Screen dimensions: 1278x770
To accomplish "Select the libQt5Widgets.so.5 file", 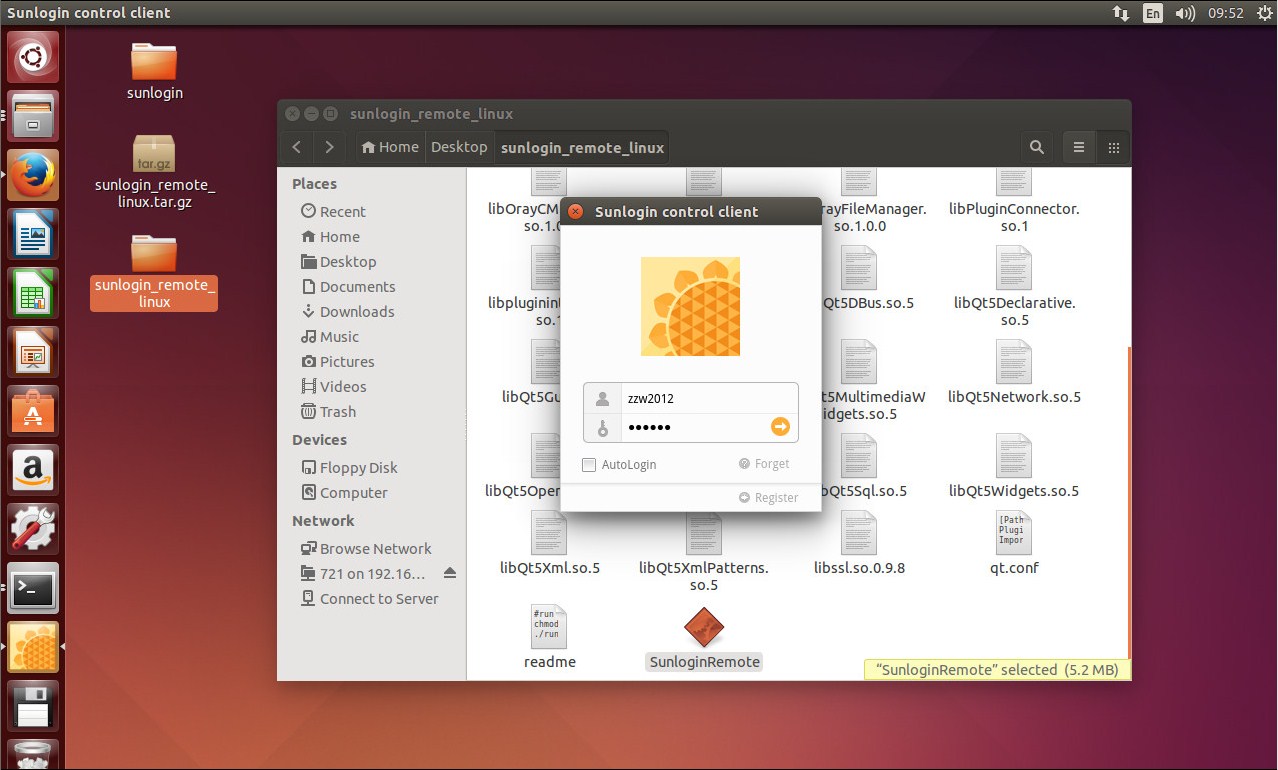I will (x=1014, y=467).
